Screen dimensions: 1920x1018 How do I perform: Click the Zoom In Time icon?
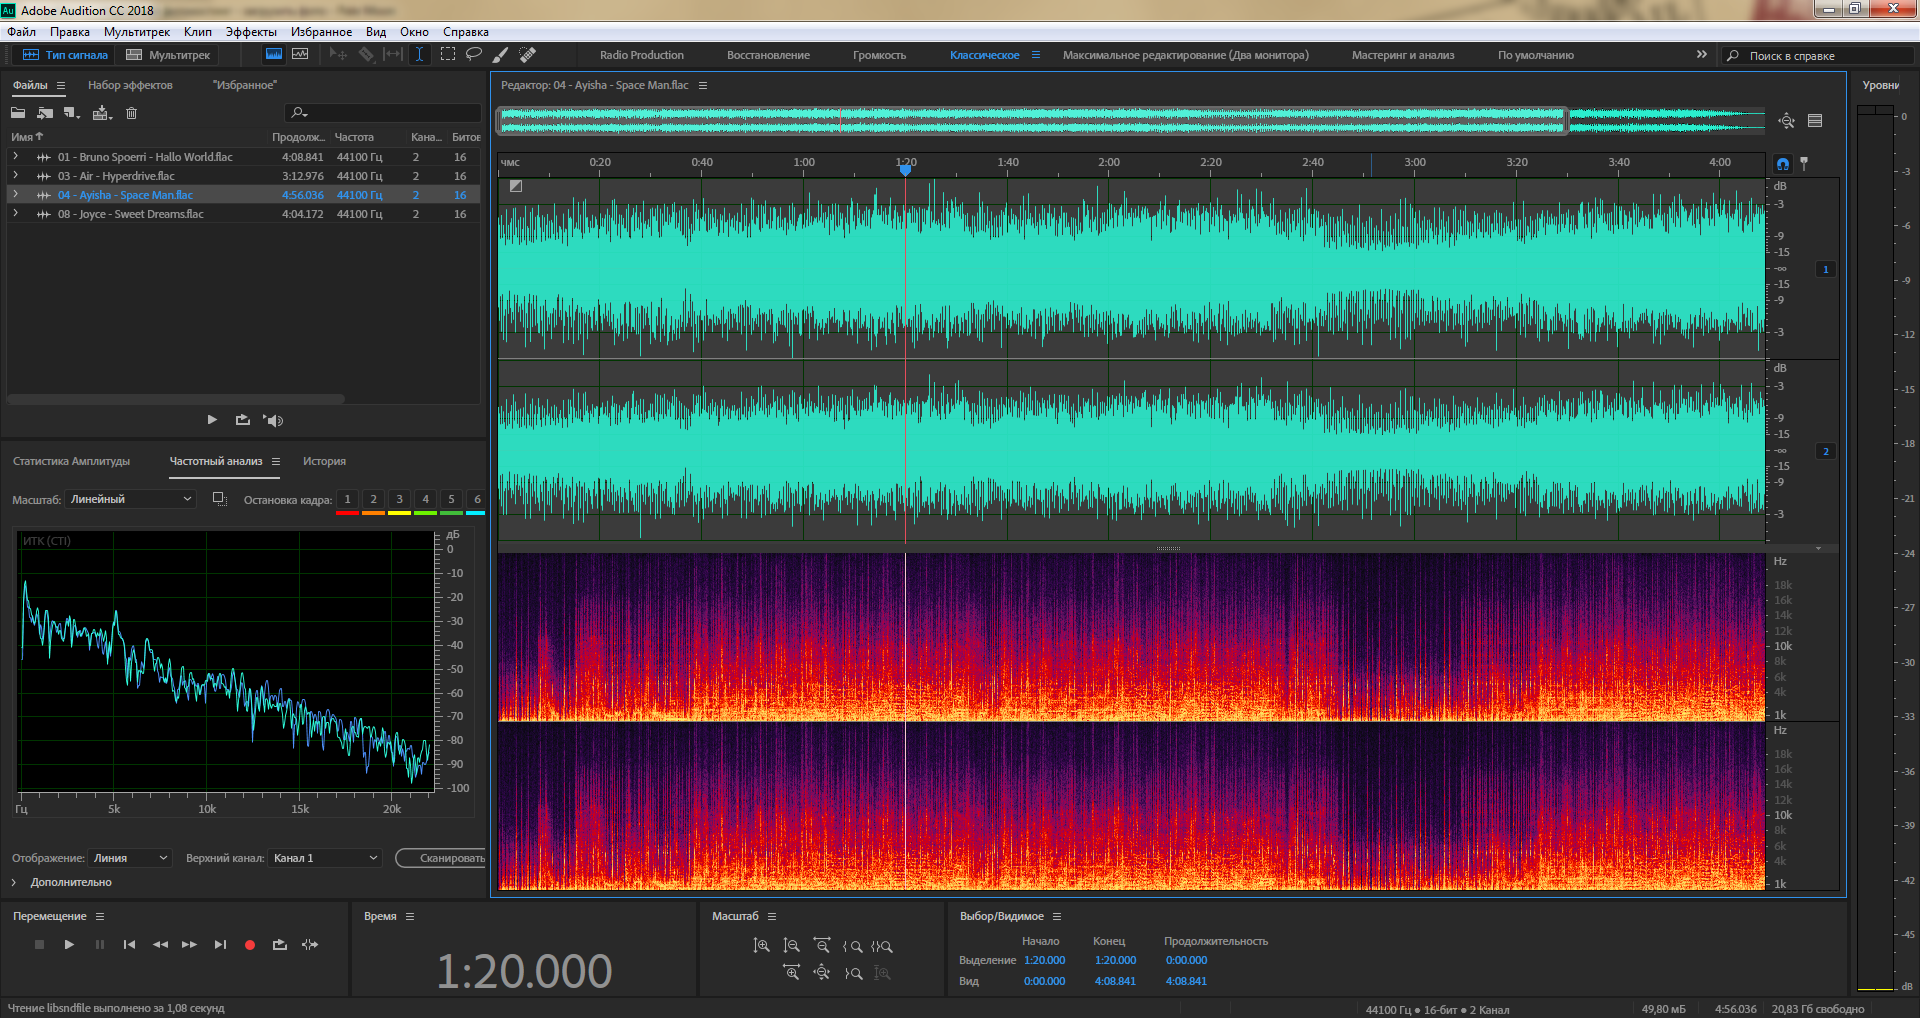(791, 972)
